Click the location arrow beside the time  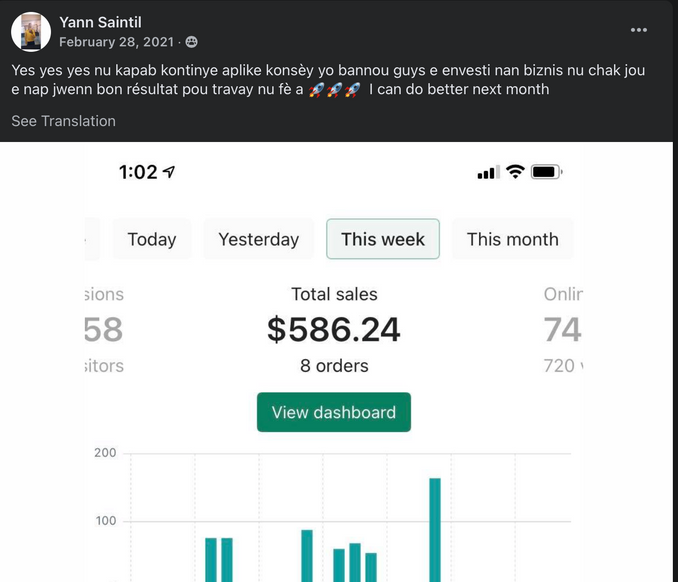pos(169,172)
